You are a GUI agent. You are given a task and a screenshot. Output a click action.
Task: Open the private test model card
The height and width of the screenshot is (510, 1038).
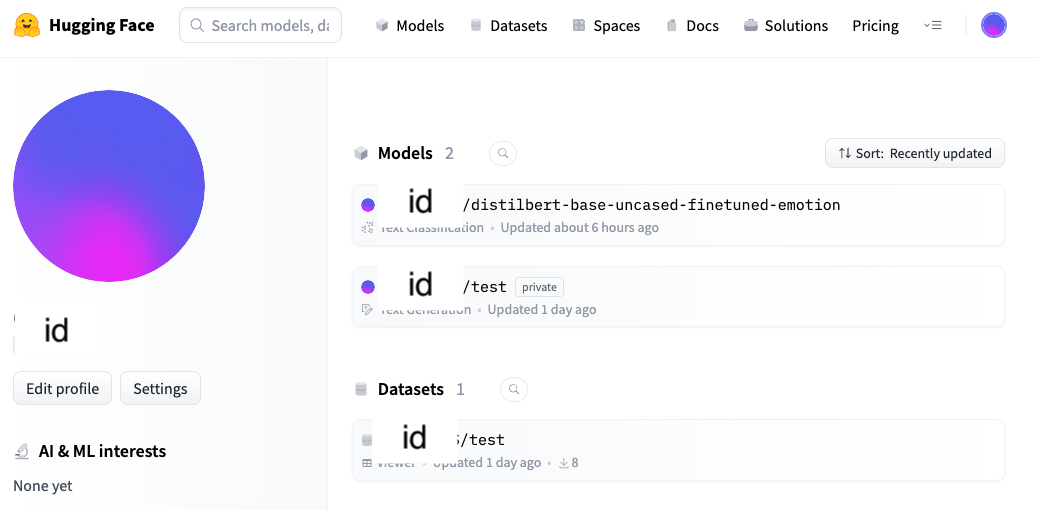(678, 296)
